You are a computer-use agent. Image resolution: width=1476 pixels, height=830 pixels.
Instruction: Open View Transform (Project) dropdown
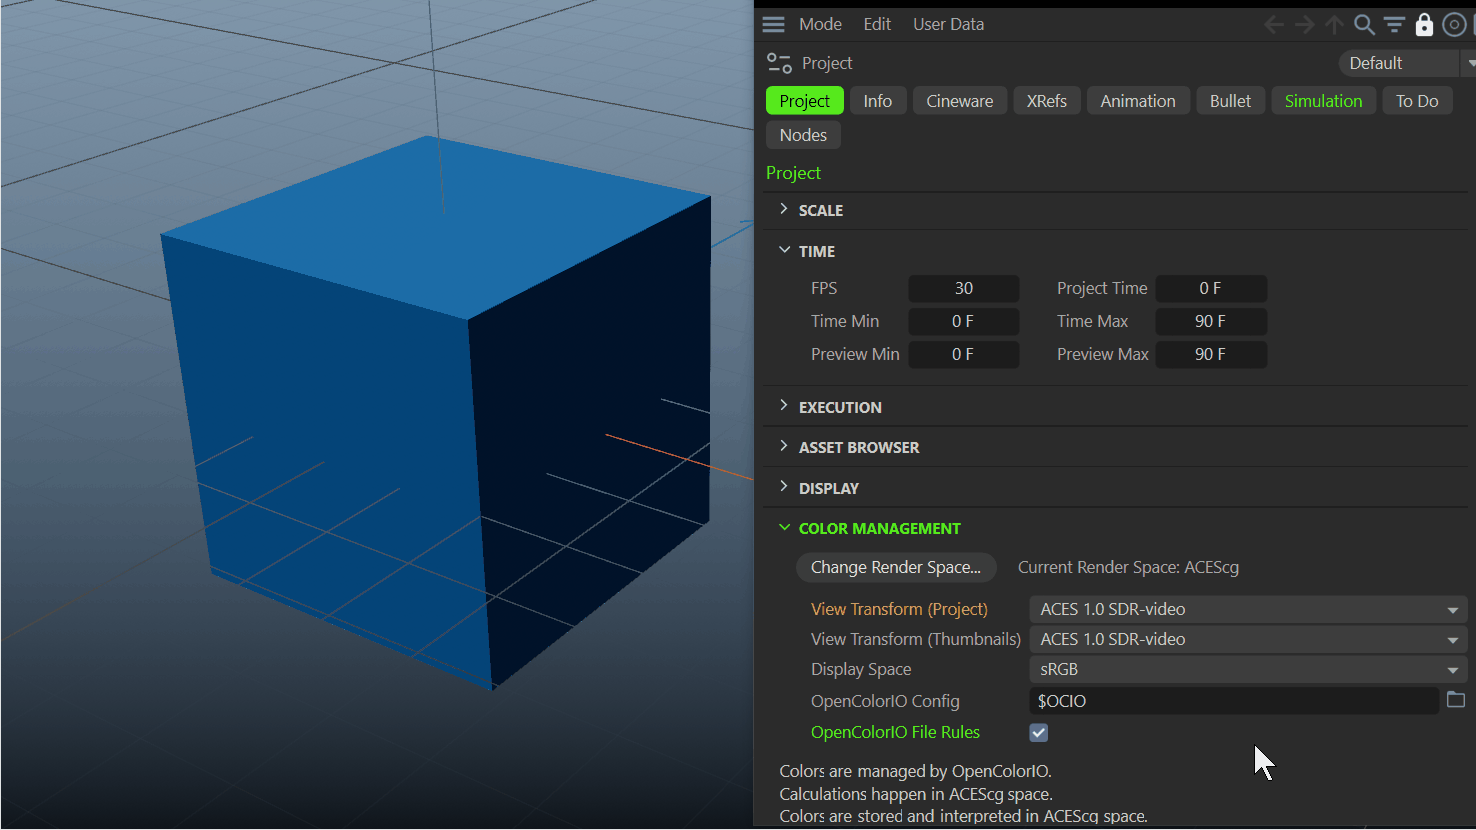tap(1247, 609)
